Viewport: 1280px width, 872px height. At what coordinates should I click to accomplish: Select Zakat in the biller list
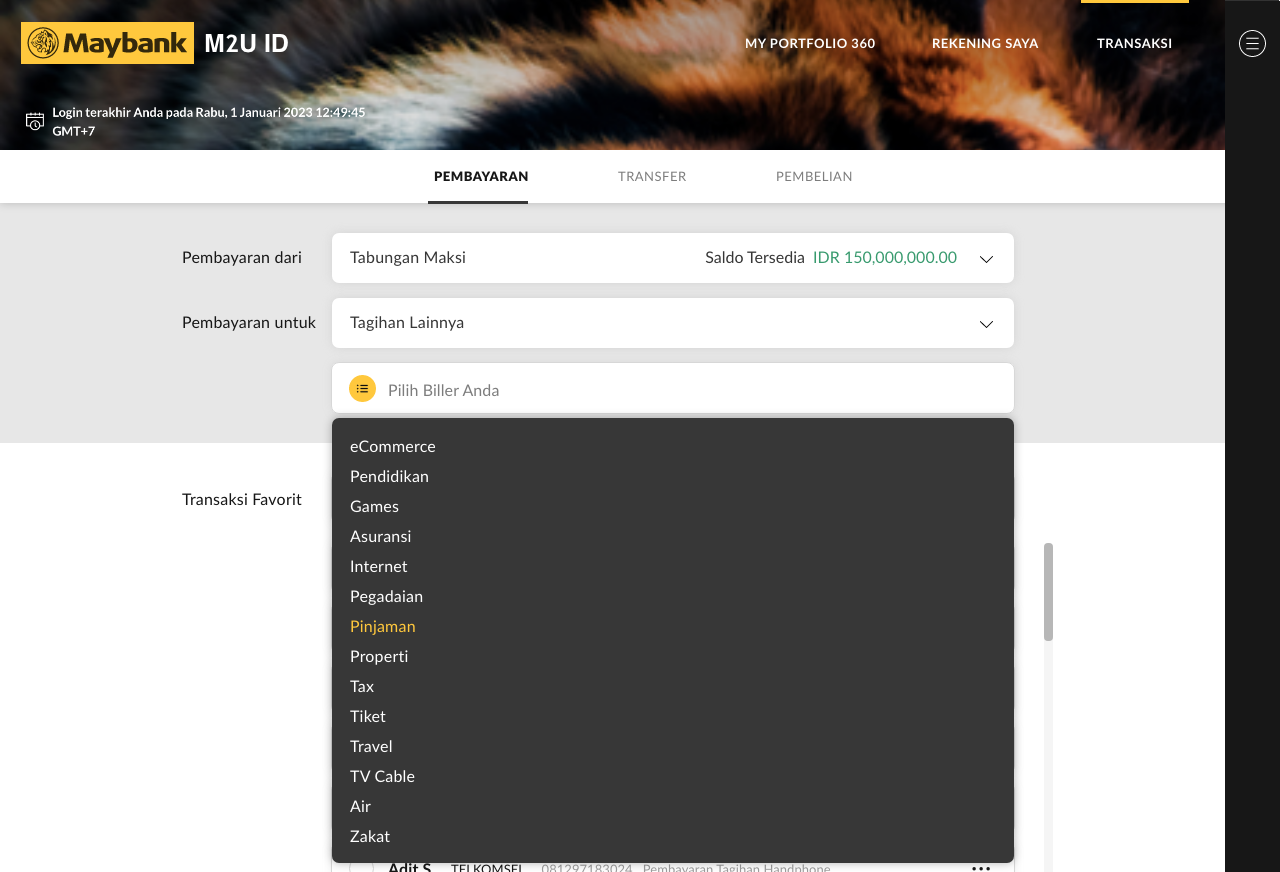370,836
